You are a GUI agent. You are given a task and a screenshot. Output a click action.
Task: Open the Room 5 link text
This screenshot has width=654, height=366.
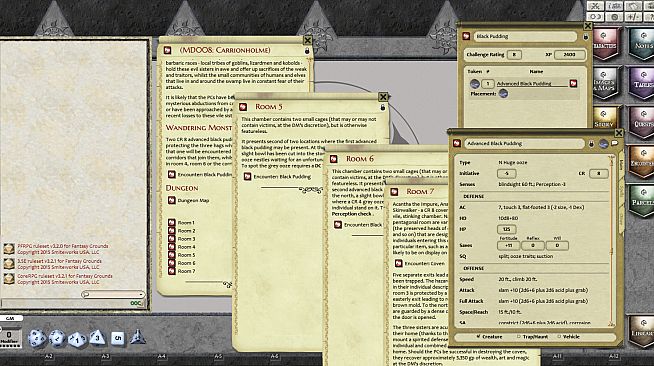point(186,255)
